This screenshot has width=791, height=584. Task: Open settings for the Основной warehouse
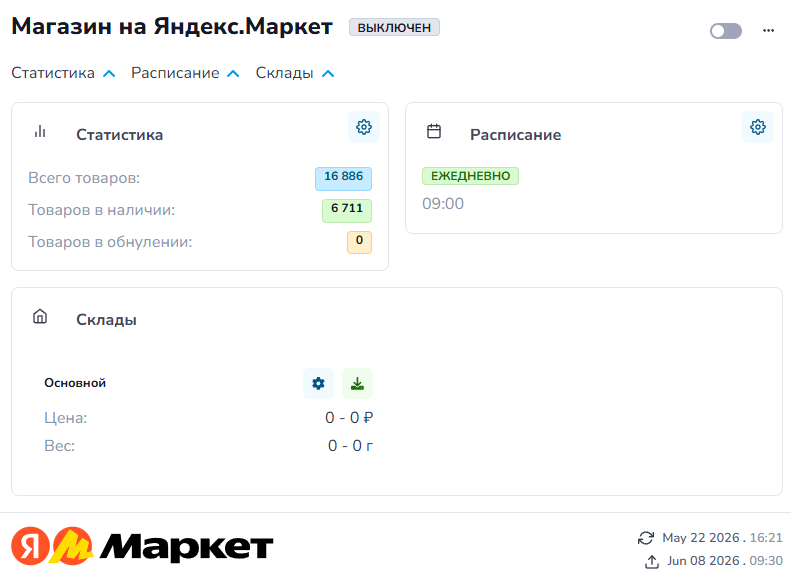point(318,384)
